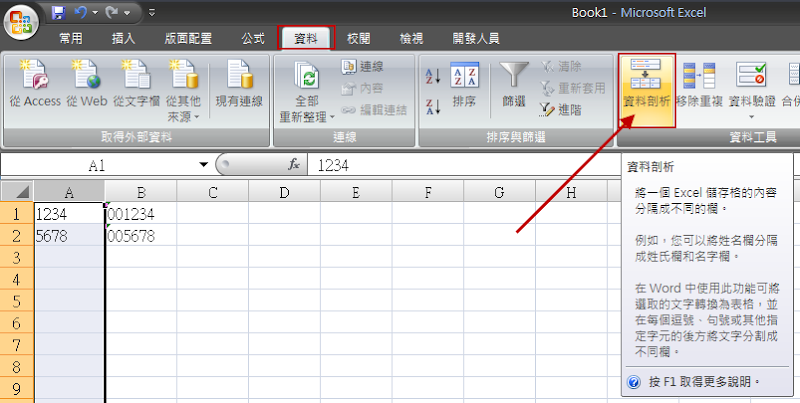Open the 版面配置 tab

click(188, 38)
